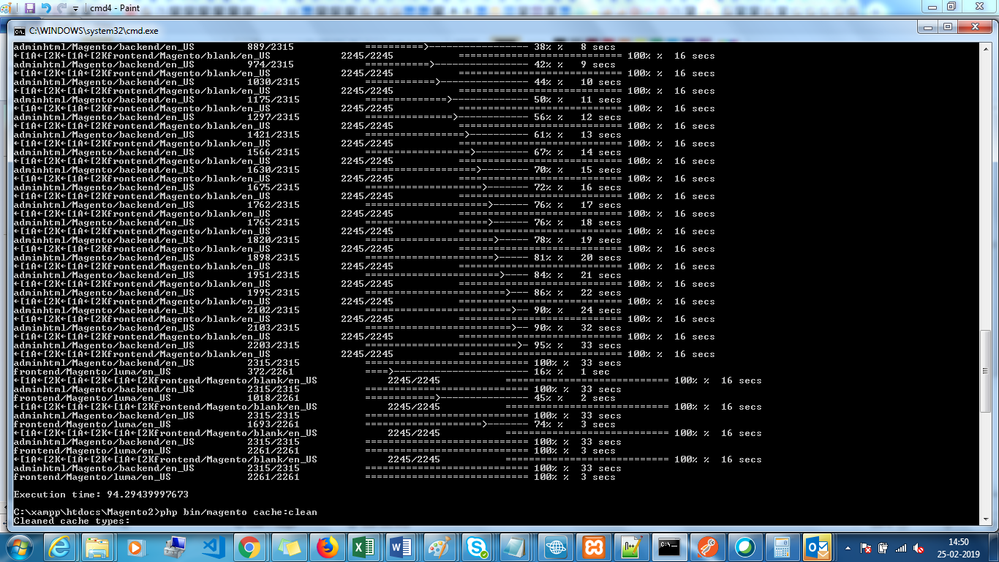Click the 'Cleaned cache types:' line
This screenshot has height=562, width=999.
[x=71, y=521]
